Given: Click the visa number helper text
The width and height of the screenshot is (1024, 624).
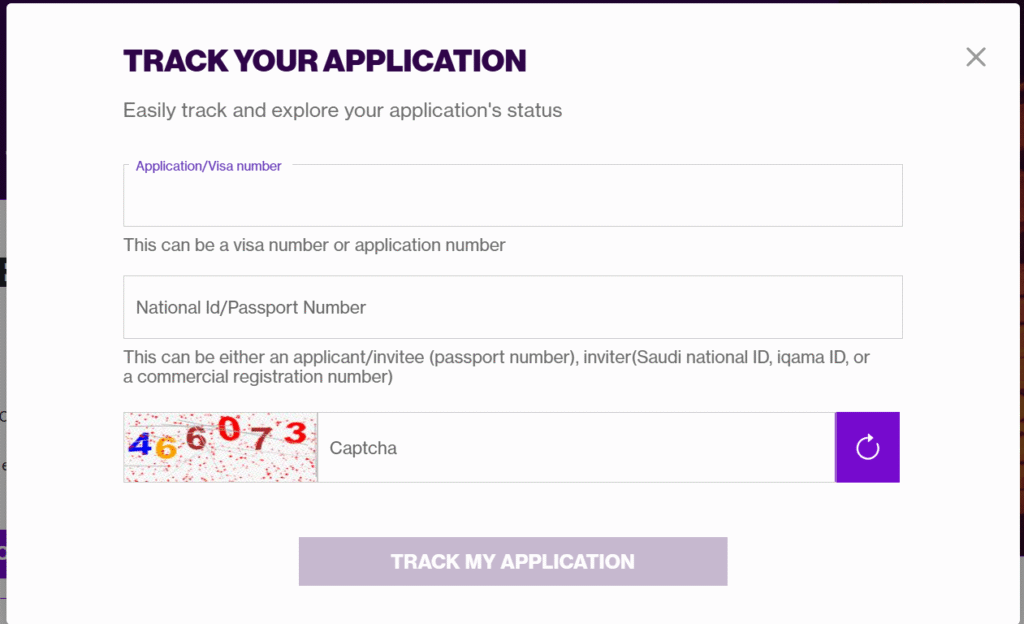Looking at the screenshot, I should pos(314,245).
